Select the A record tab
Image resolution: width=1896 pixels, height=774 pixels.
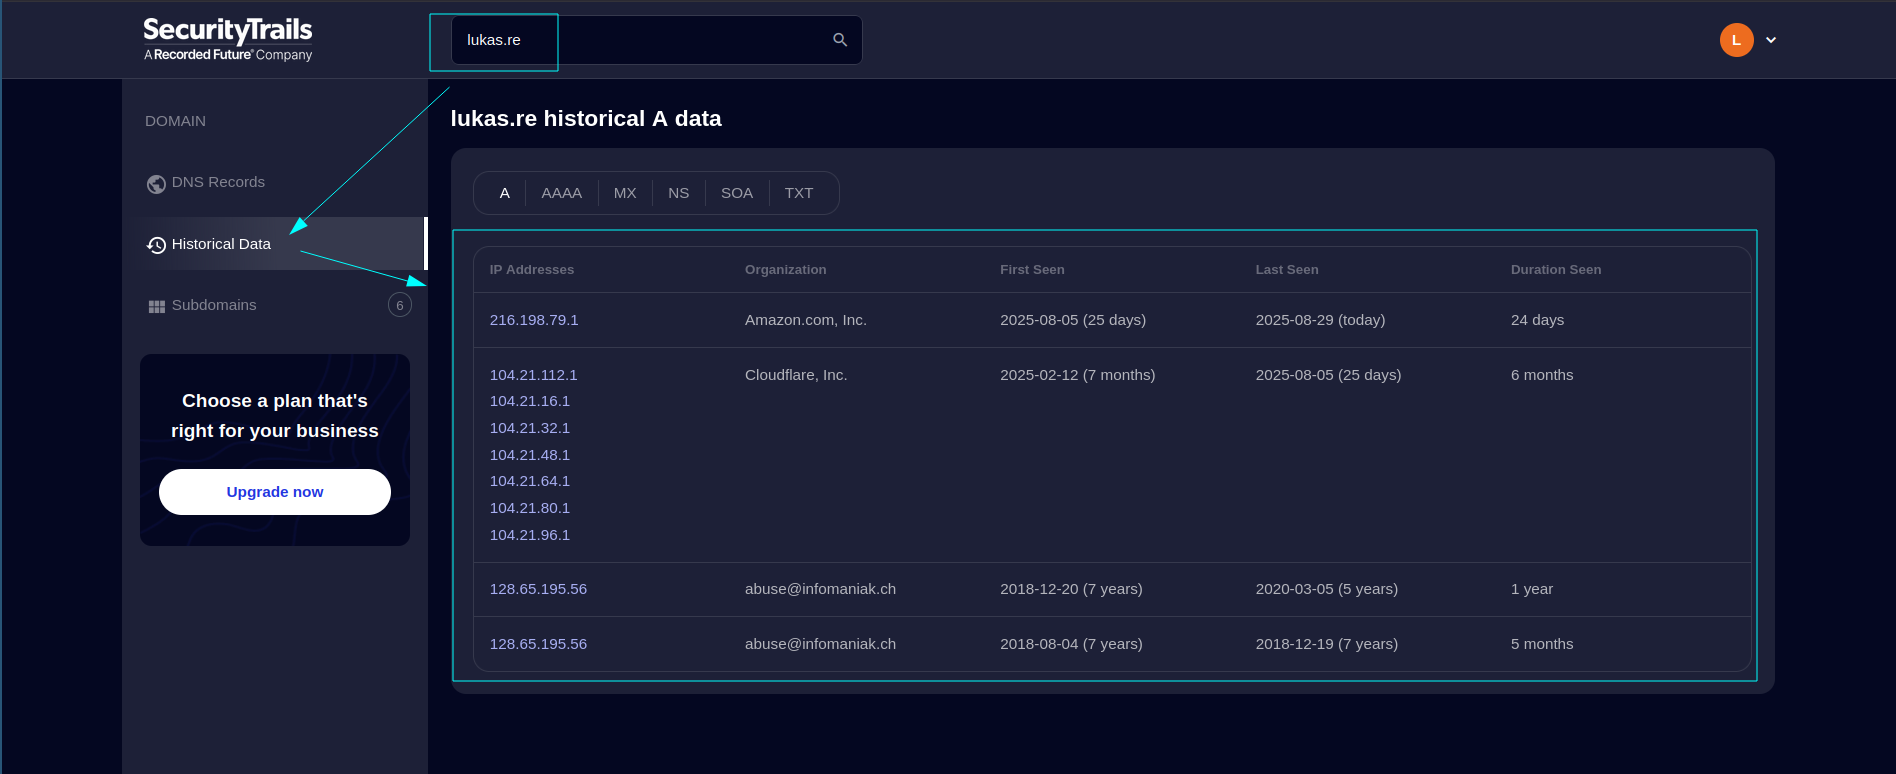pos(505,193)
